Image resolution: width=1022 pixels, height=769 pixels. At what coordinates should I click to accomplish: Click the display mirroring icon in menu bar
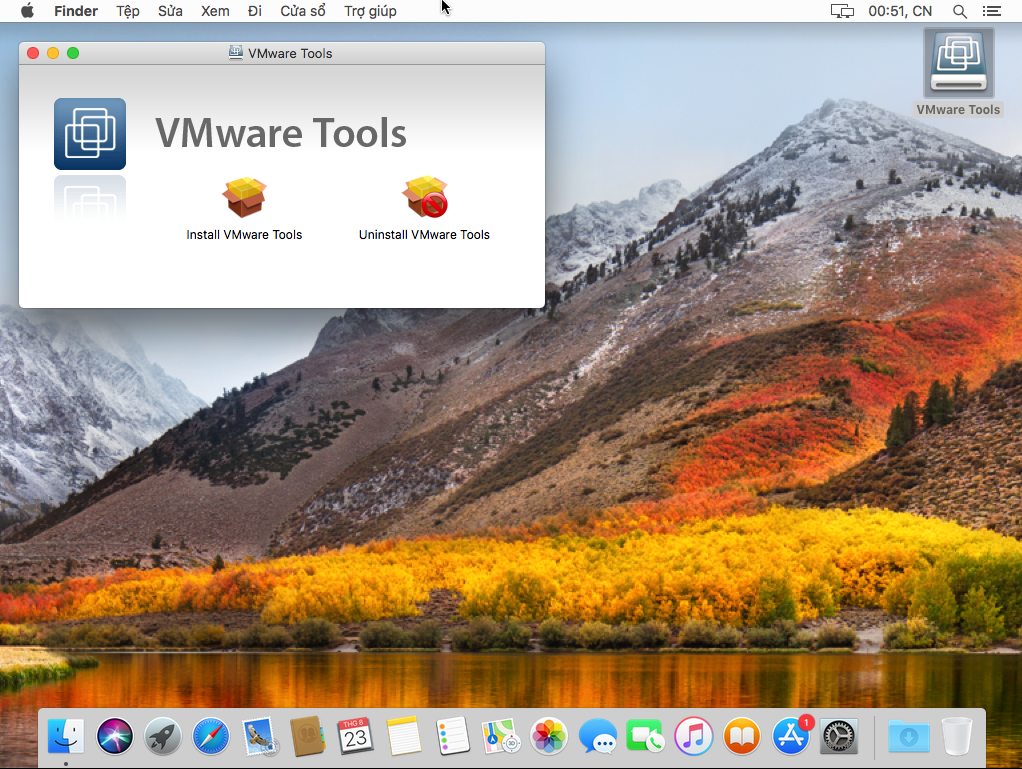(842, 11)
